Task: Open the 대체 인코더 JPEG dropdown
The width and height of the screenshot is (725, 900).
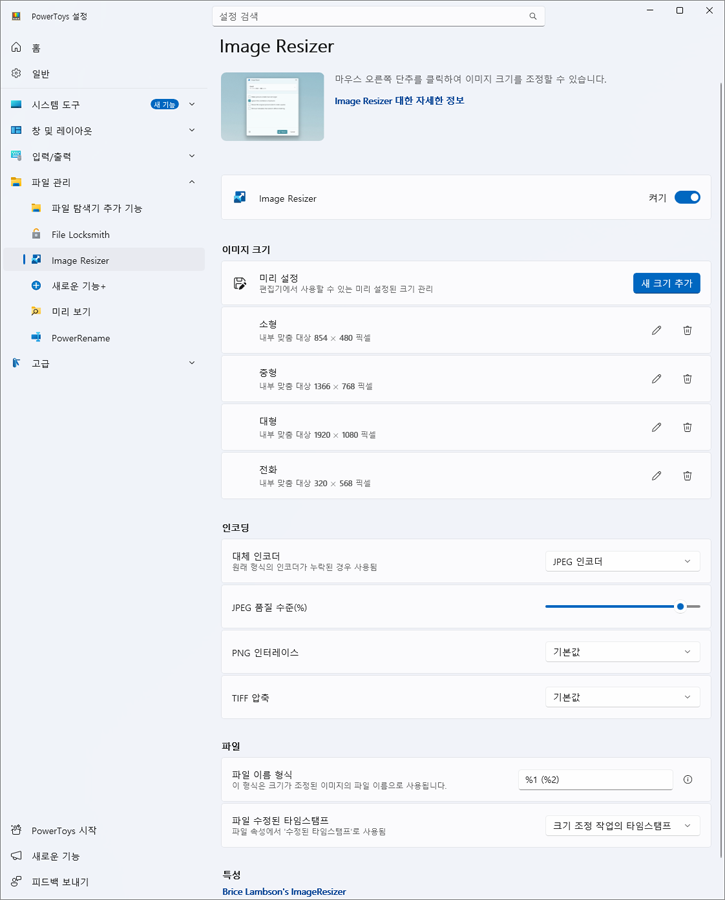Action: point(622,561)
